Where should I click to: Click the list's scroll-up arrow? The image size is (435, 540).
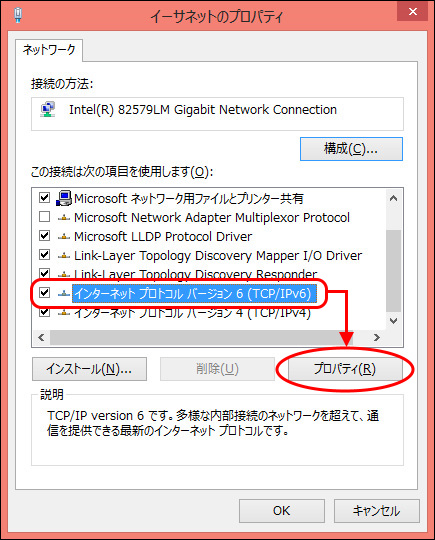(x=393, y=198)
